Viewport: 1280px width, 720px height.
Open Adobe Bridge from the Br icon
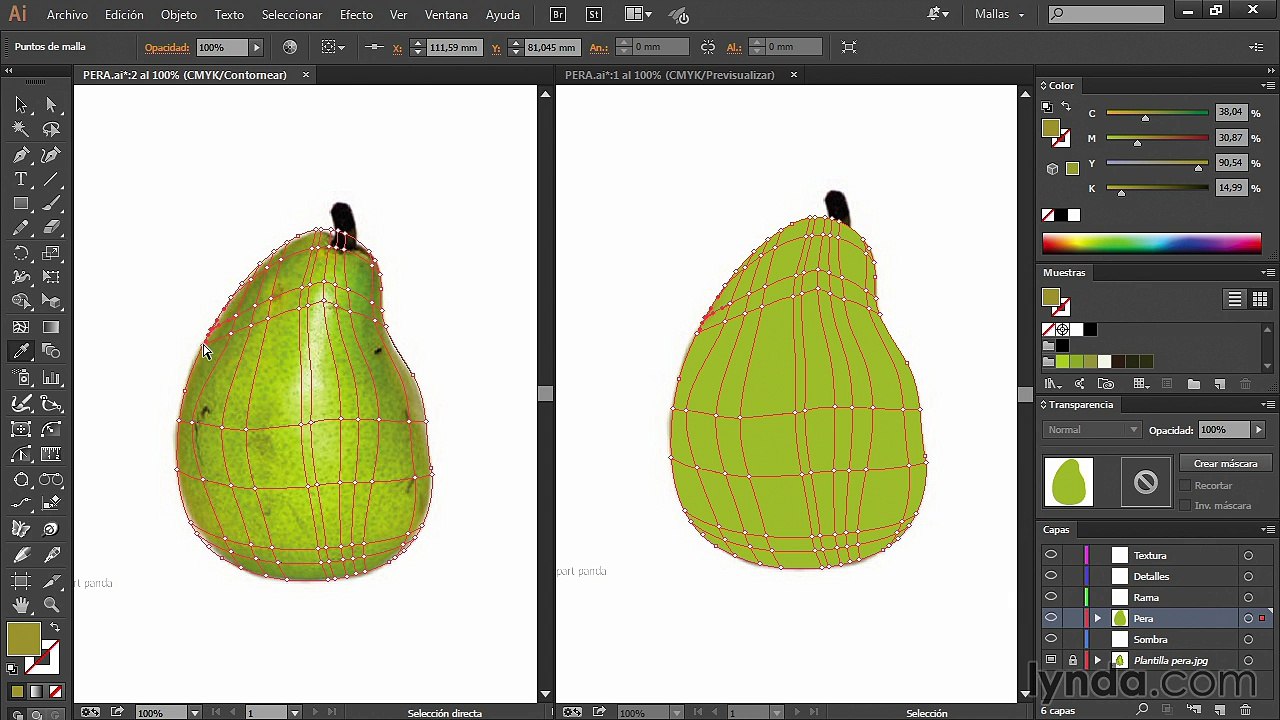pyautogui.click(x=557, y=15)
